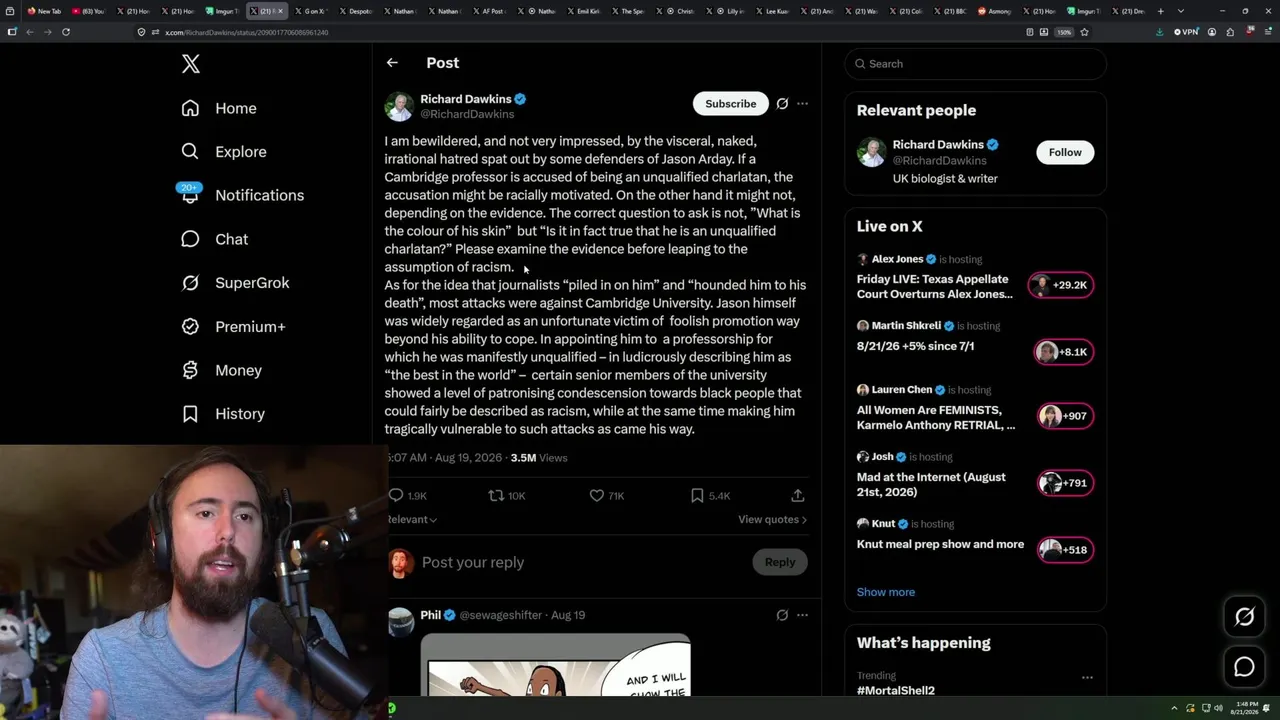Close the active X tab

280,11
